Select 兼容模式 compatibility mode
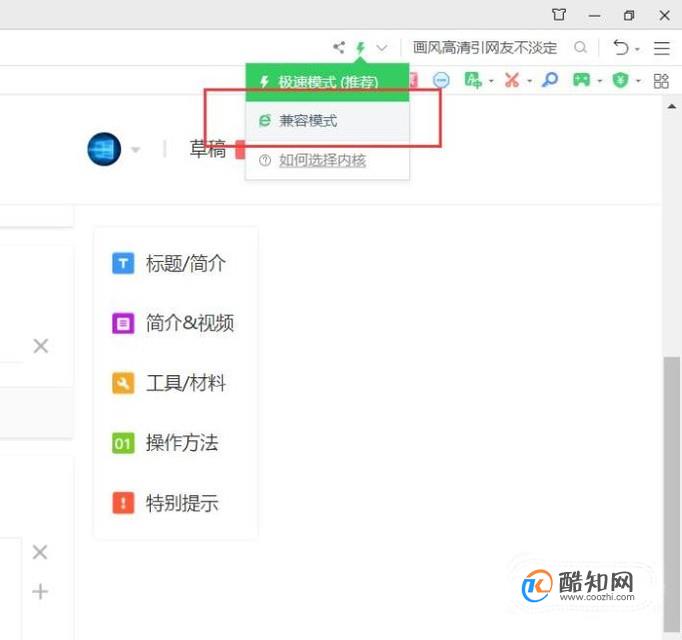This screenshot has height=640, width=682. point(327,121)
